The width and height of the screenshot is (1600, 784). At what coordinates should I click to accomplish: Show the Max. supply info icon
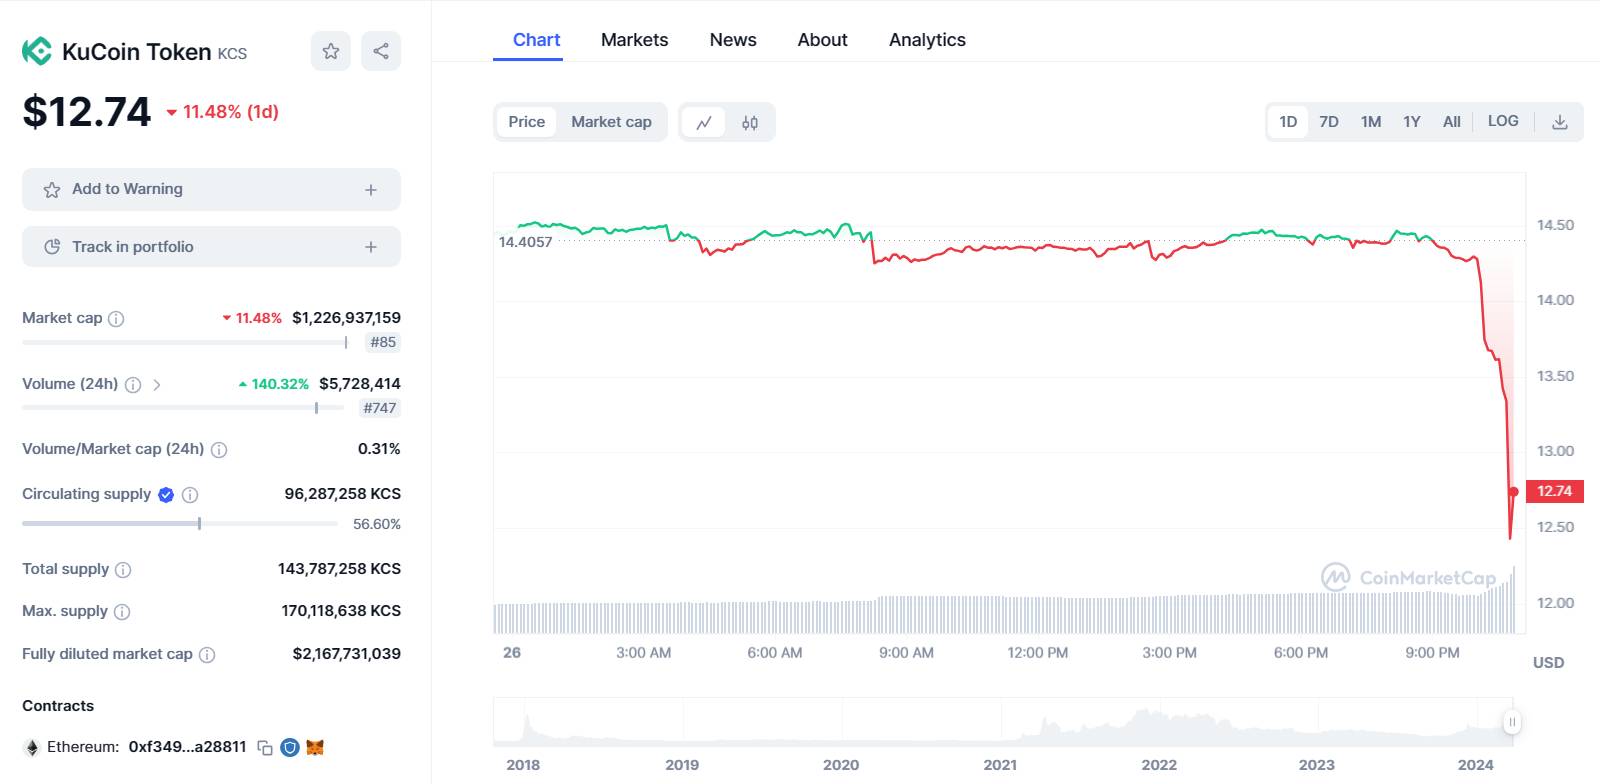[x=122, y=612]
